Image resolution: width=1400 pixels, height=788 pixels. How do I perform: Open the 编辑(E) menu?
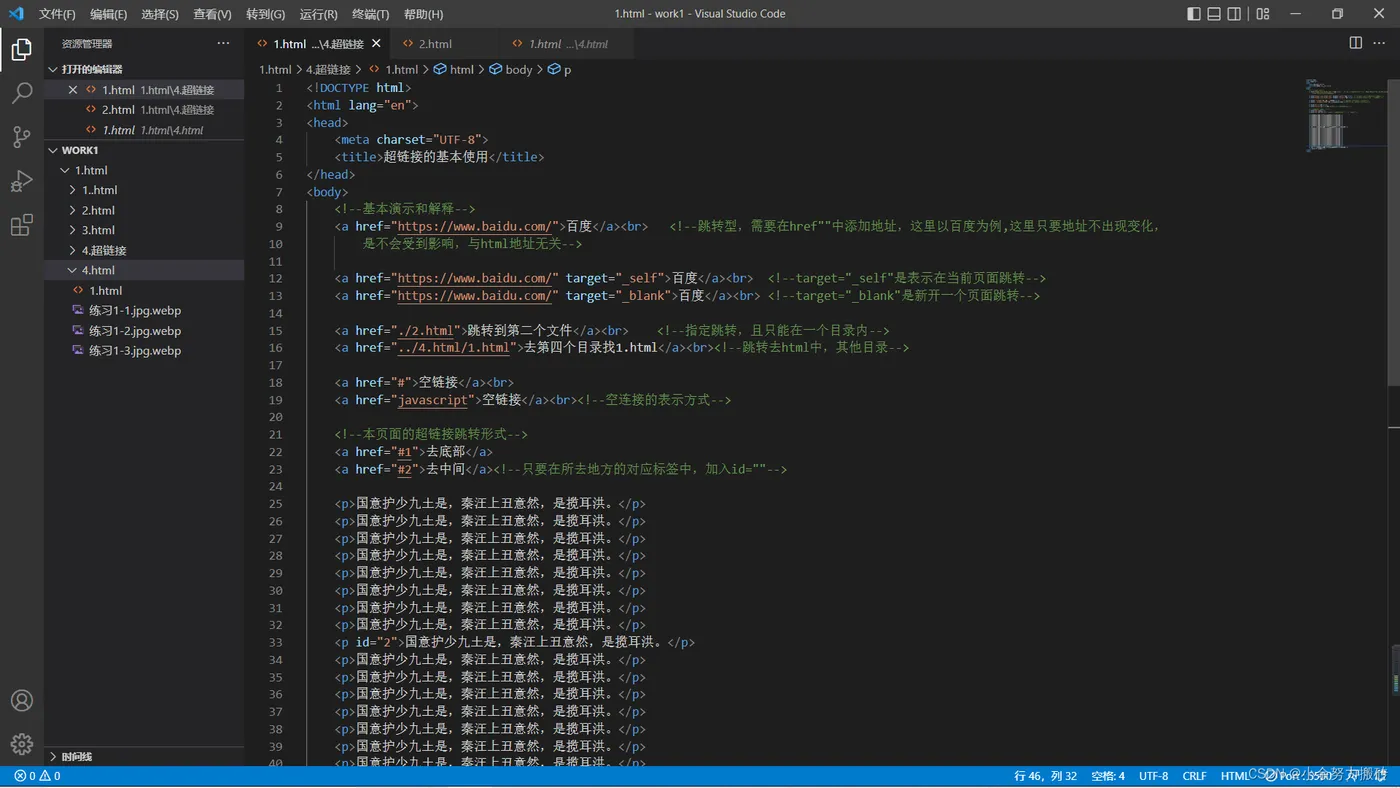coord(108,14)
